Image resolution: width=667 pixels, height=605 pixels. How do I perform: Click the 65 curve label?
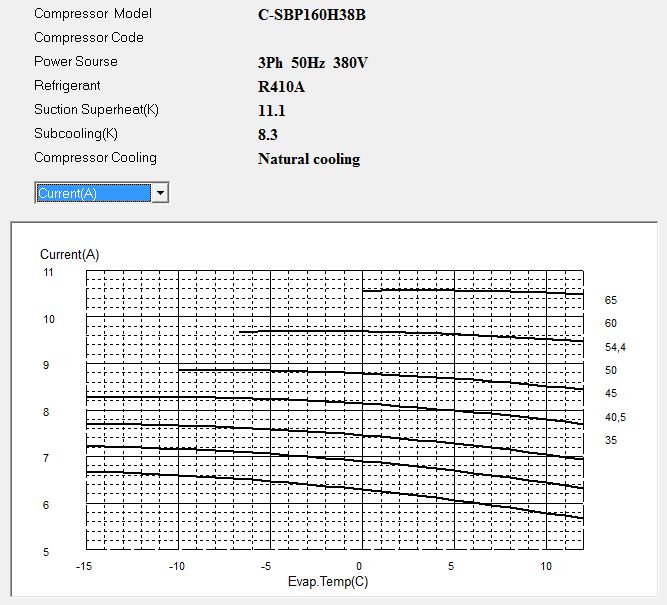(x=610, y=300)
